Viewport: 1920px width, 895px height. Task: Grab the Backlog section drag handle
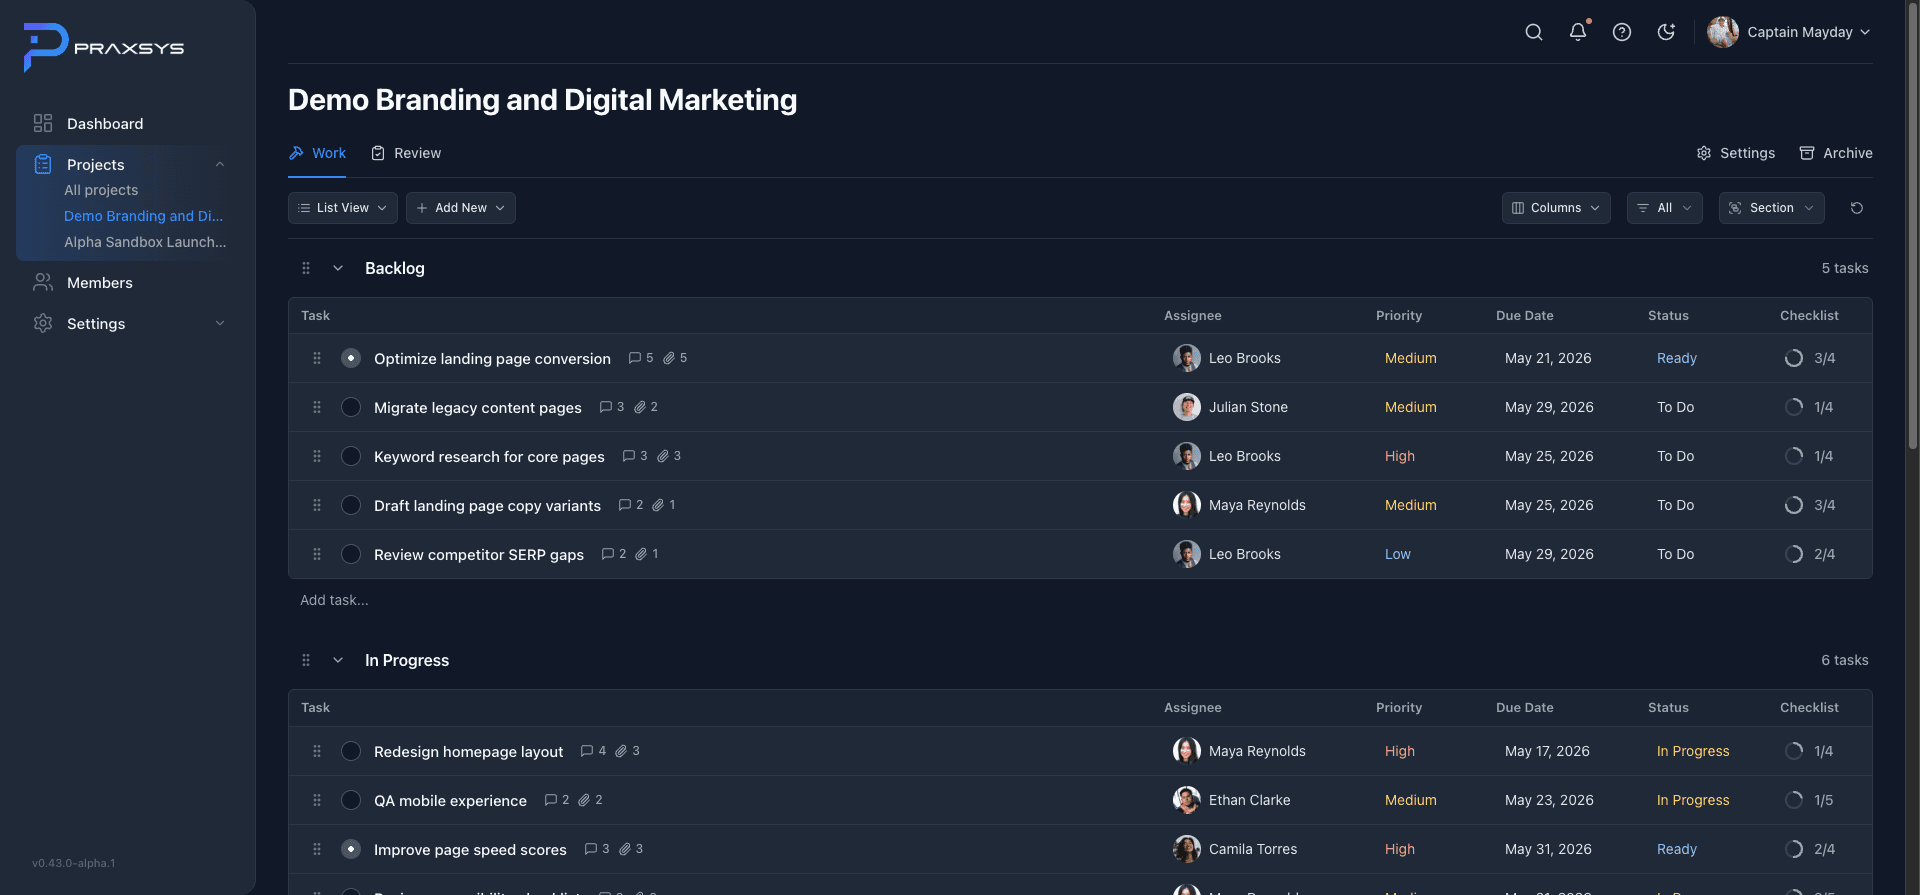pyautogui.click(x=306, y=268)
